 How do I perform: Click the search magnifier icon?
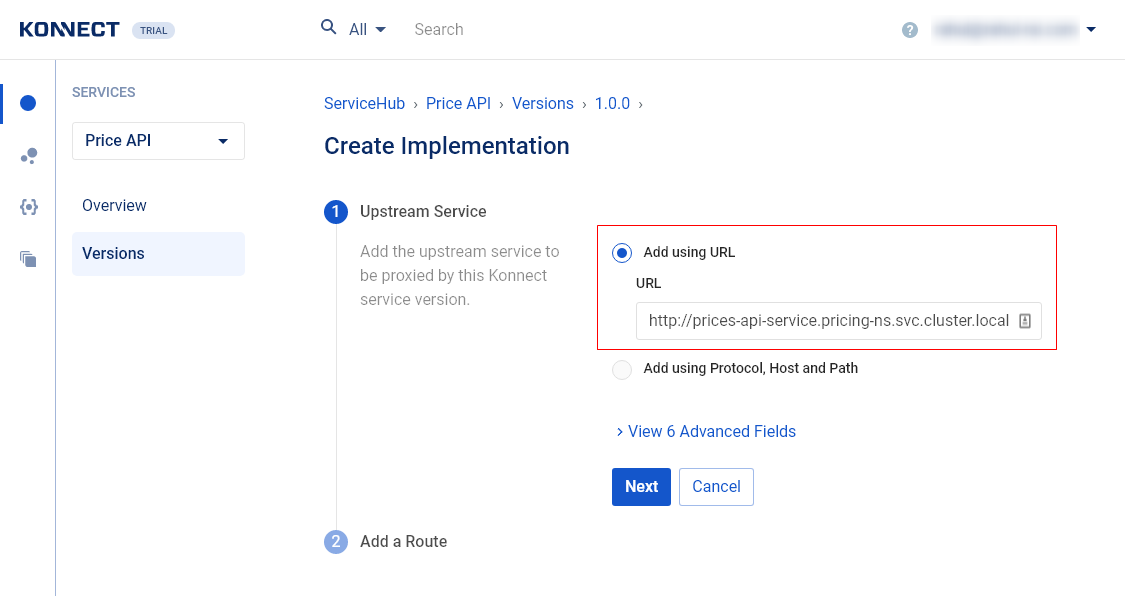tap(329, 27)
